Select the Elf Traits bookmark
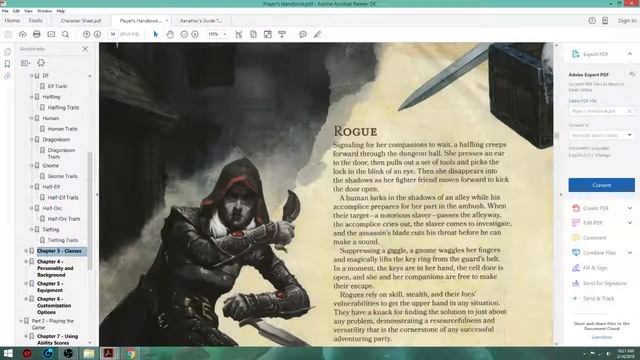640x360 pixels. coord(58,86)
